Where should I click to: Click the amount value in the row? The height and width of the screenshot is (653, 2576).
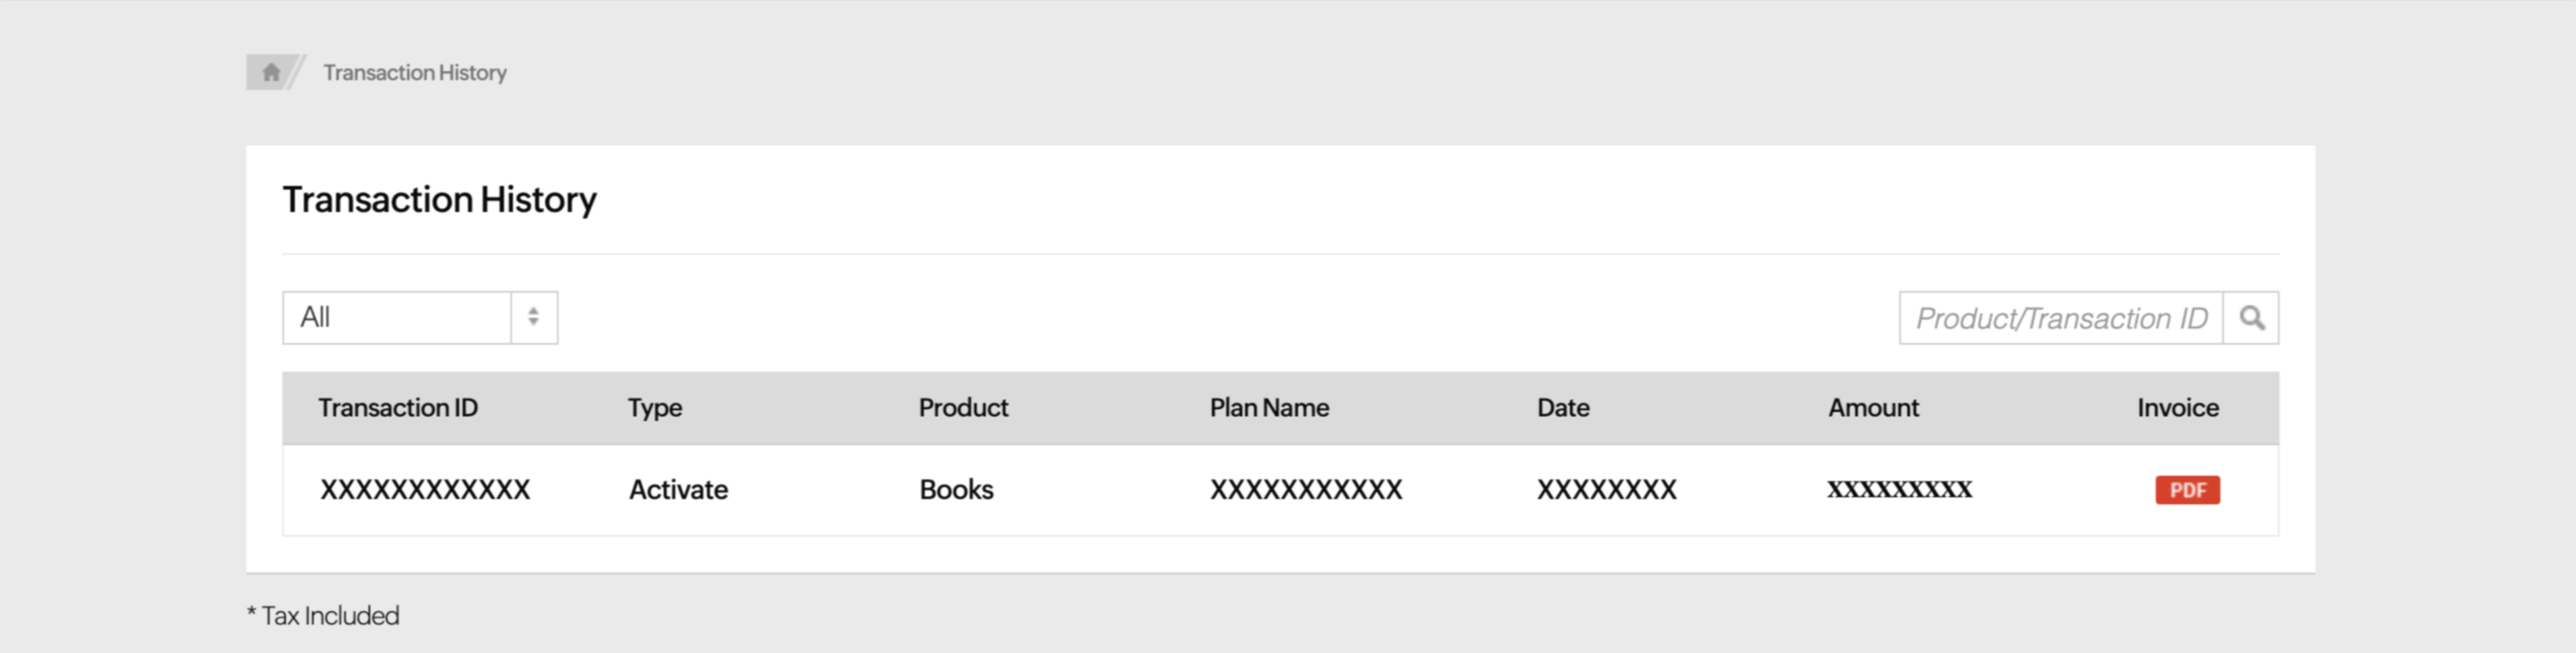[1899, 490]
